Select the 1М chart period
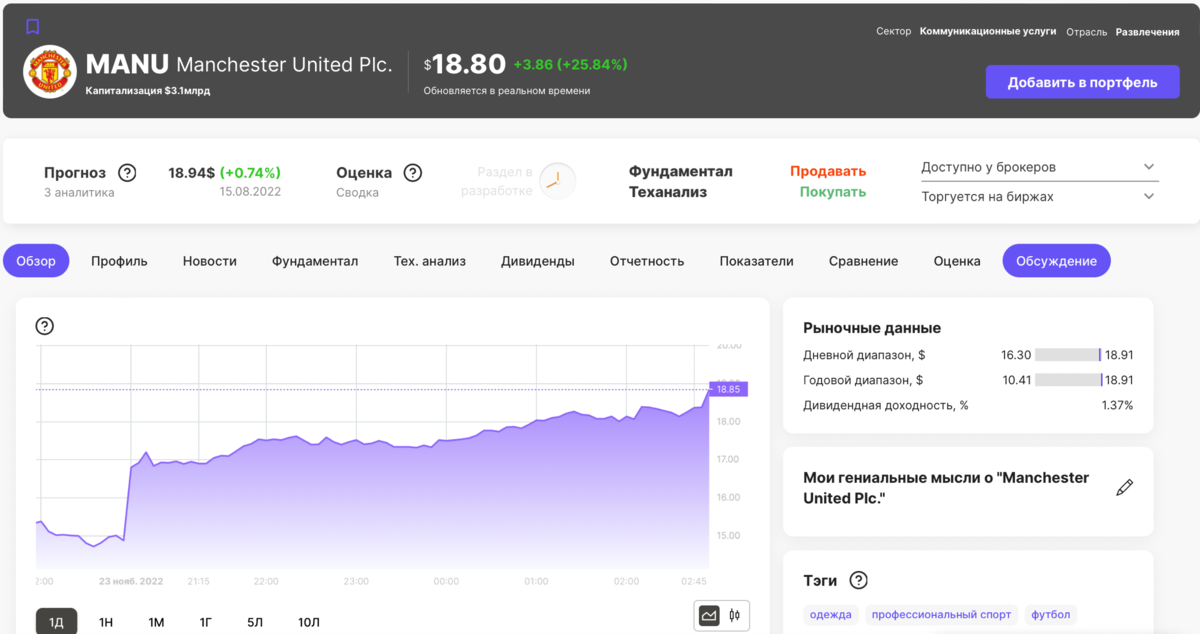 (x=156, y=622)
